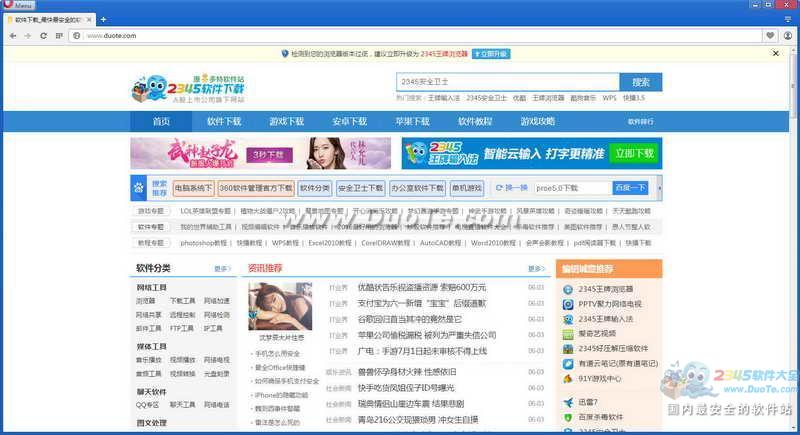Open headline 青岛216公交现猥琐男 冲女生自摸
800x435 pixels.
pos(418,420)
